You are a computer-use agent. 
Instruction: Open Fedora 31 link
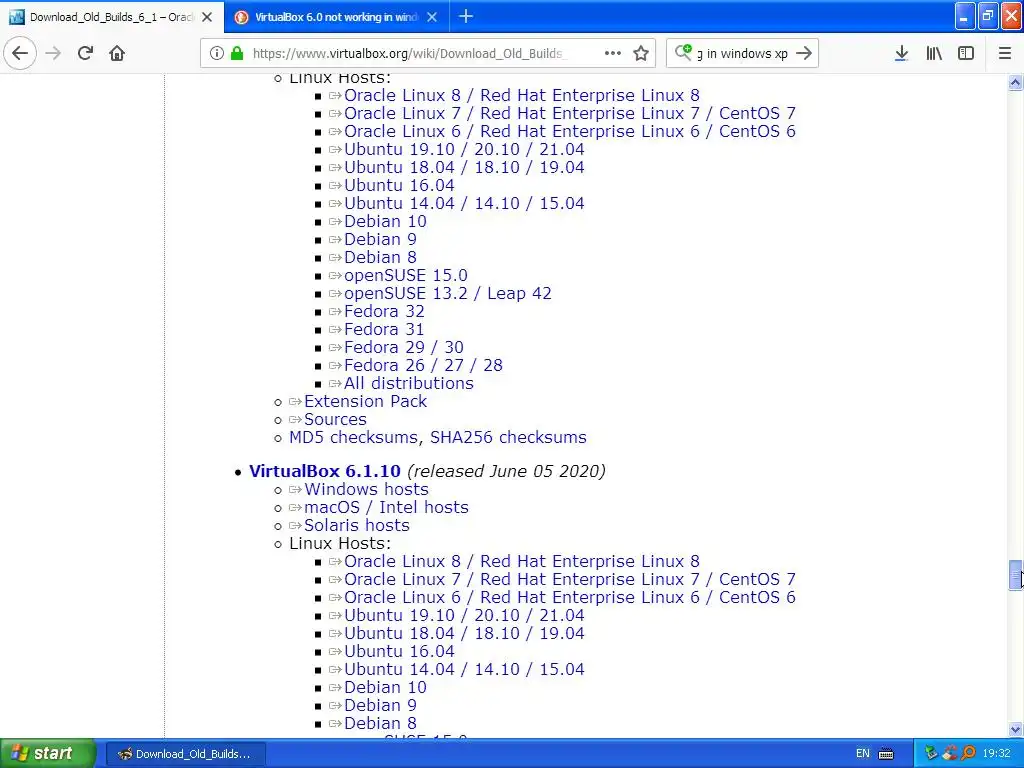(x=384, y=329)
